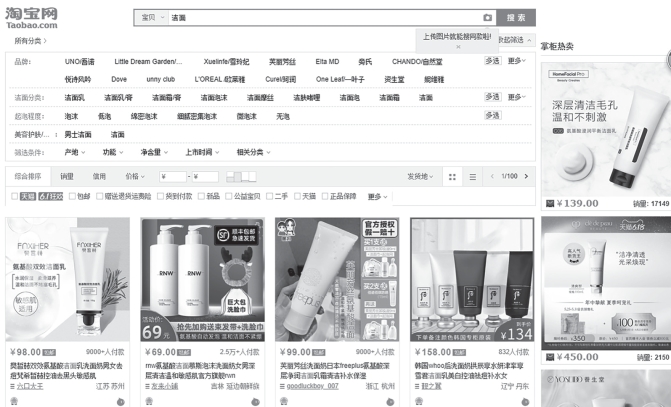Click 多选 in the 洁面分类 row
The height and width of the screenshot is (407, 671).
[493, 97]
